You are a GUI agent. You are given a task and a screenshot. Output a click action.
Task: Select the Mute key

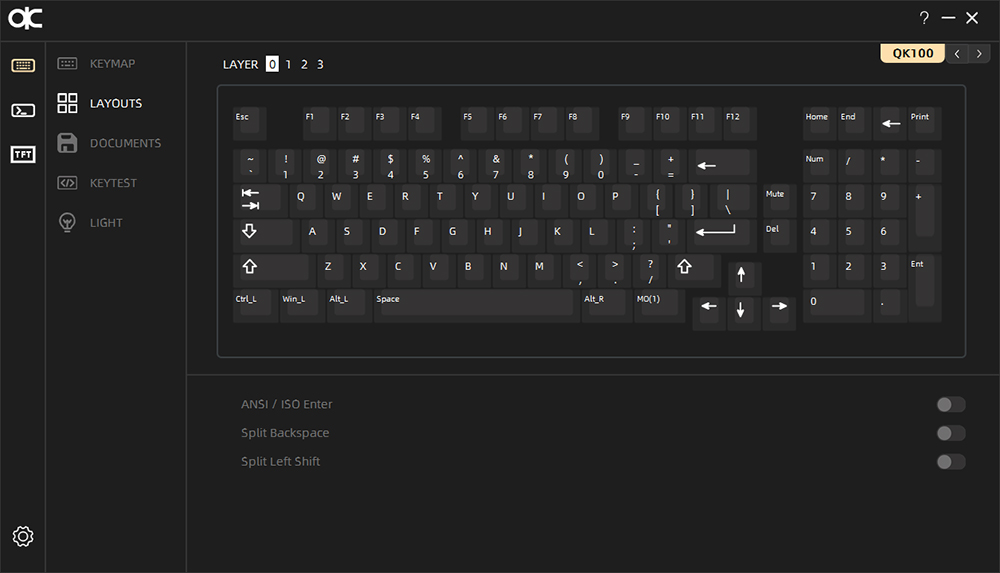(x=779, y=200)
